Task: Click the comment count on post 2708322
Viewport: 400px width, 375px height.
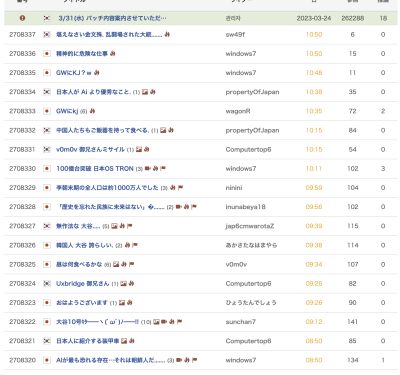Action: tap(146, 322)
